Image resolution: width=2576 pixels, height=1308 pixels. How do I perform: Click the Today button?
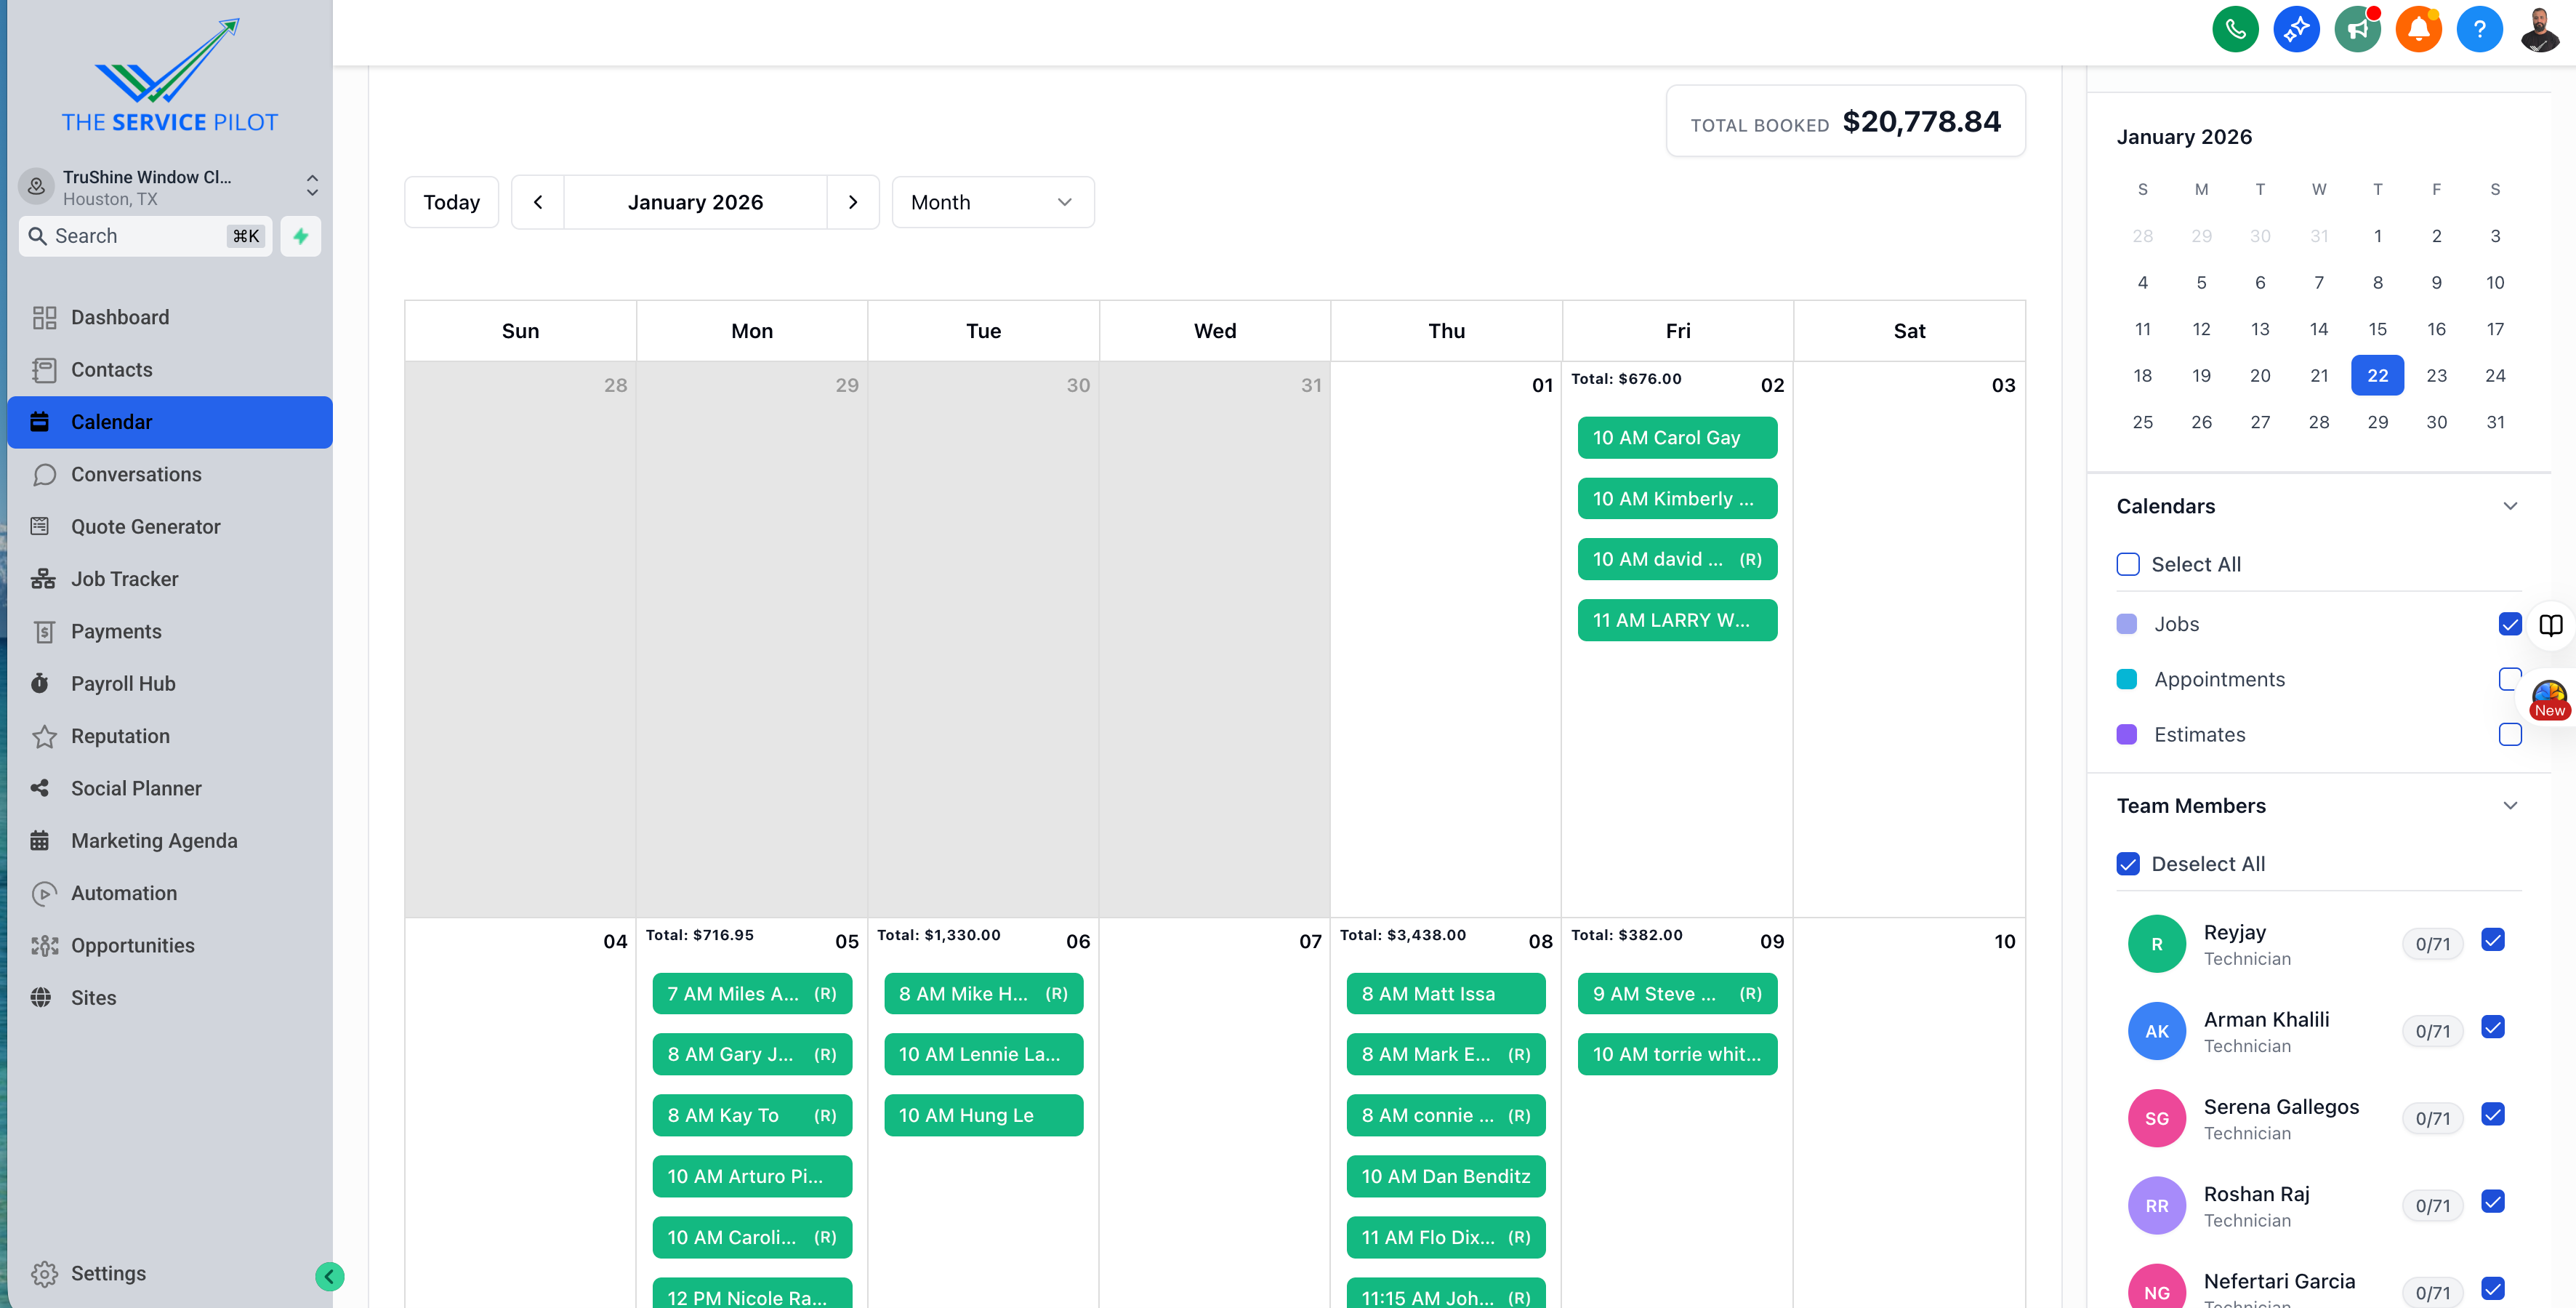pyautogui.click(x=451, y=203)
